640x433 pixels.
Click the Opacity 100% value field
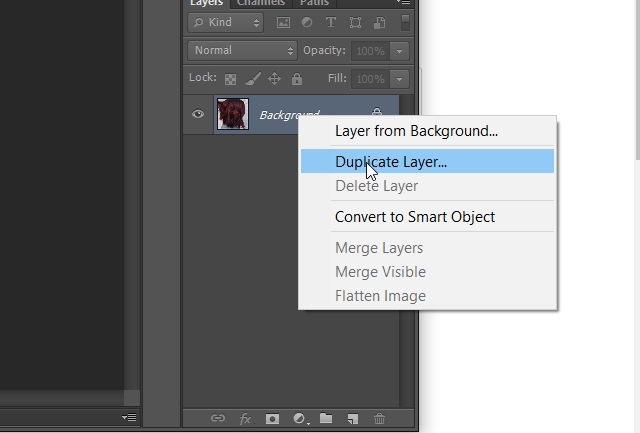pyautogui.click(x=371, y=51)
